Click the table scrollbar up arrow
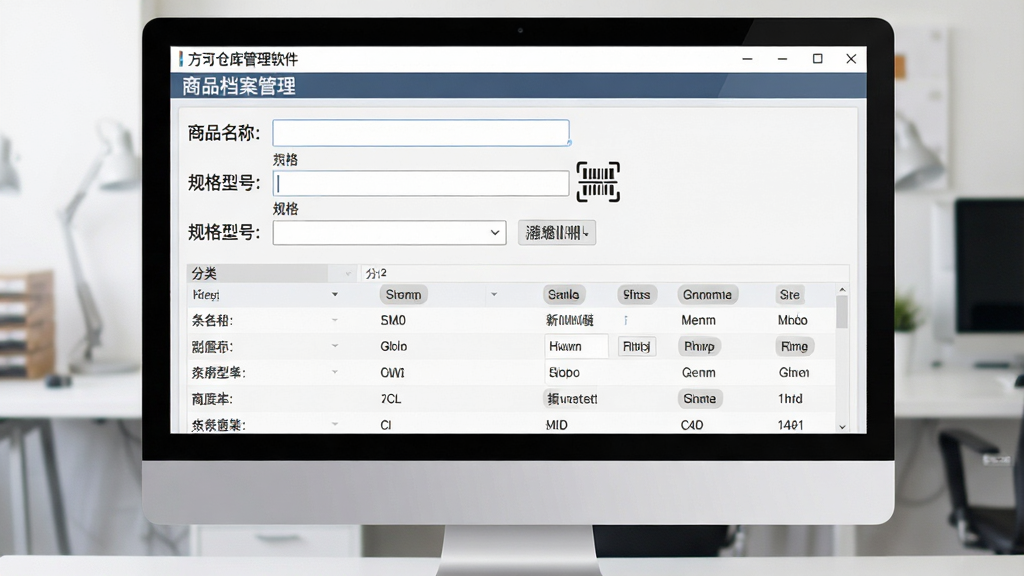The height and width of the screenshot is (576, 1024). [x=842, y=290]
